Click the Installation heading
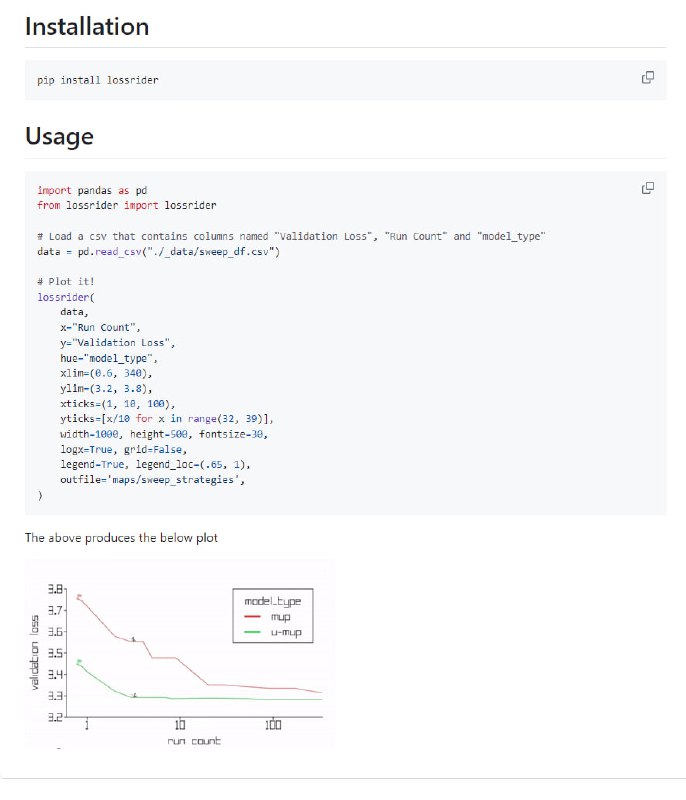 87,27
